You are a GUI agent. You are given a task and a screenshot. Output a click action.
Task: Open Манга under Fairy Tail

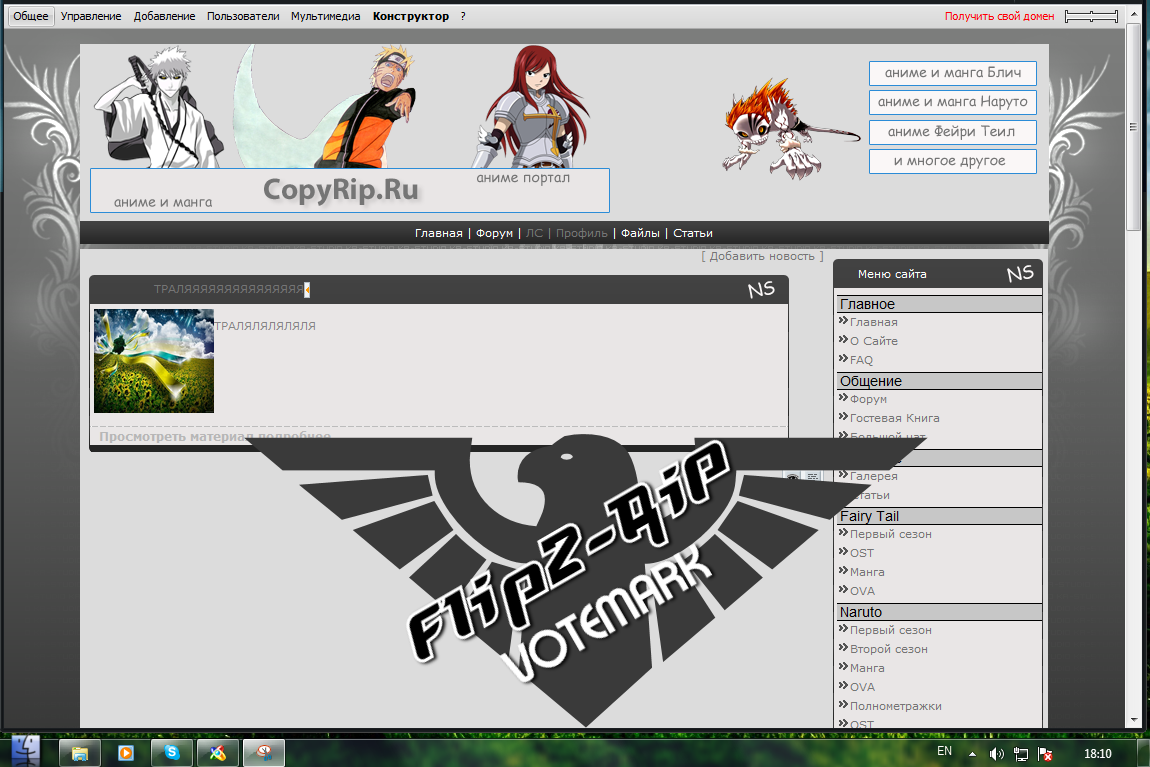coord(867,572)
